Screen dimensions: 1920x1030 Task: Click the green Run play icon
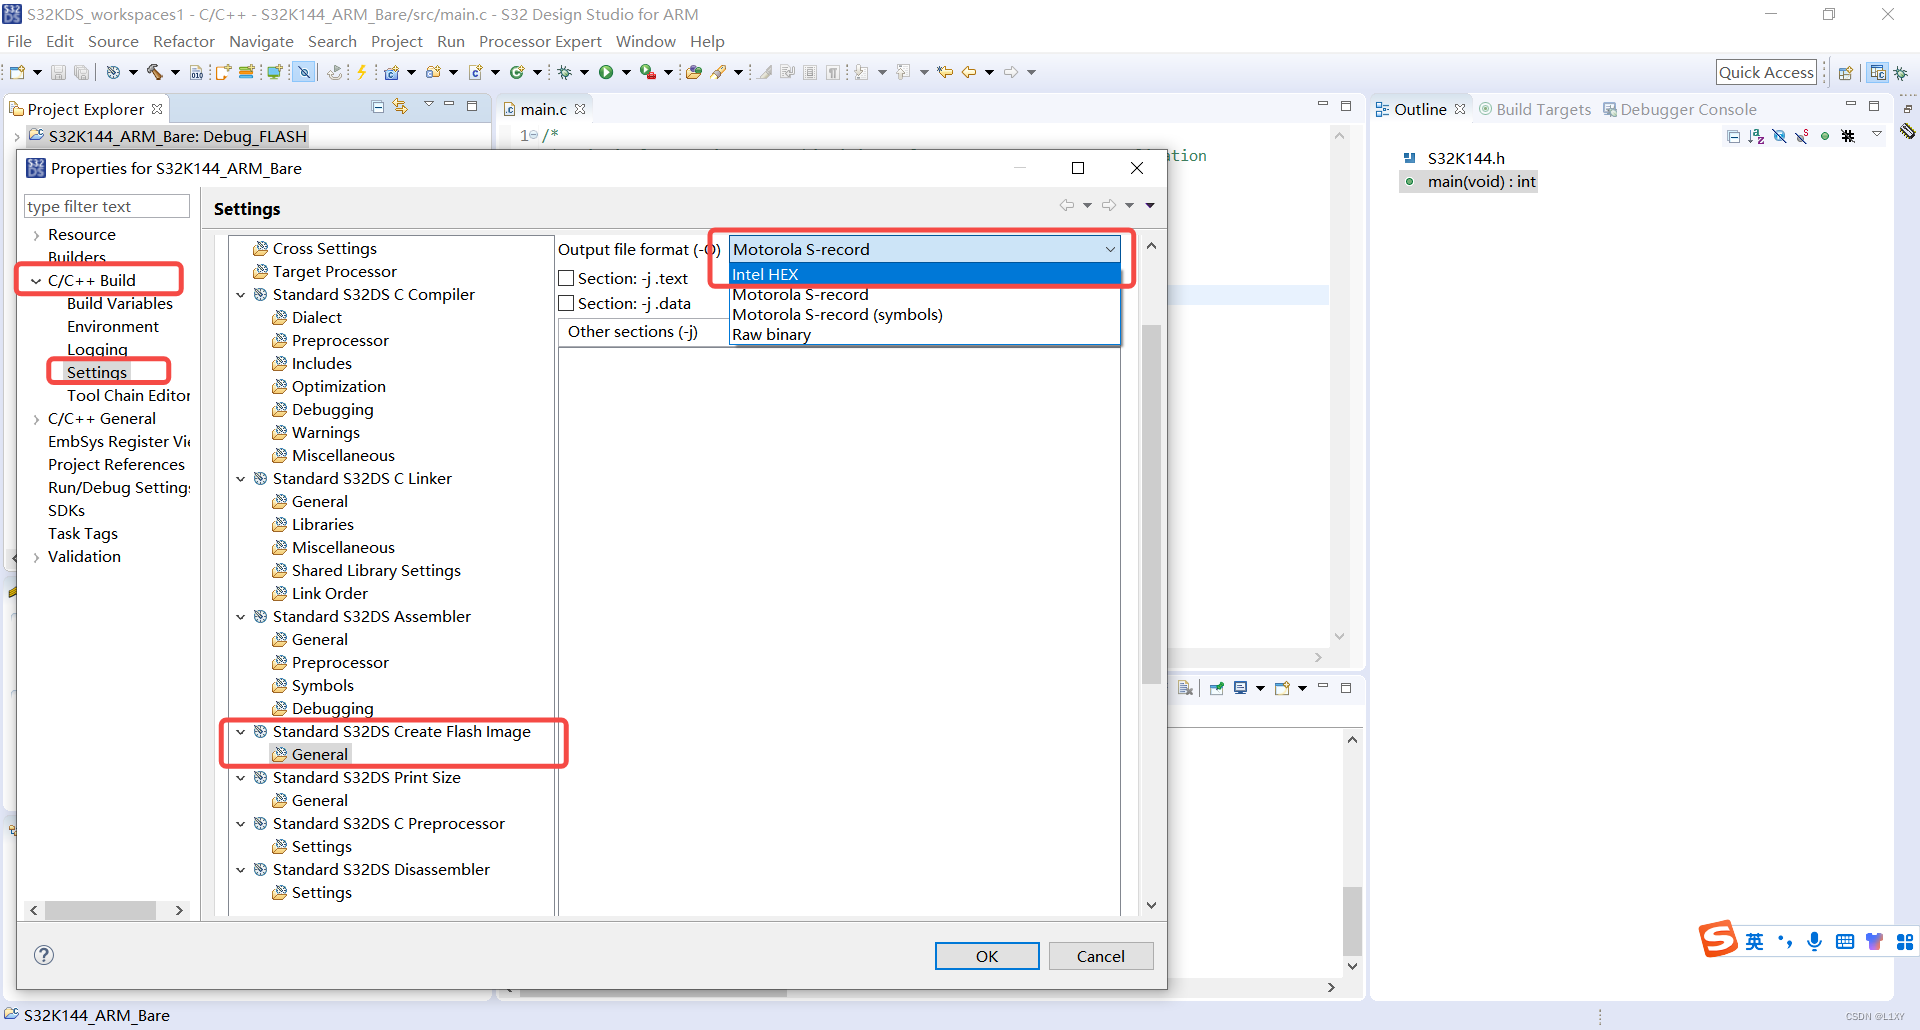pyautogui.click(x=606, y=72)
